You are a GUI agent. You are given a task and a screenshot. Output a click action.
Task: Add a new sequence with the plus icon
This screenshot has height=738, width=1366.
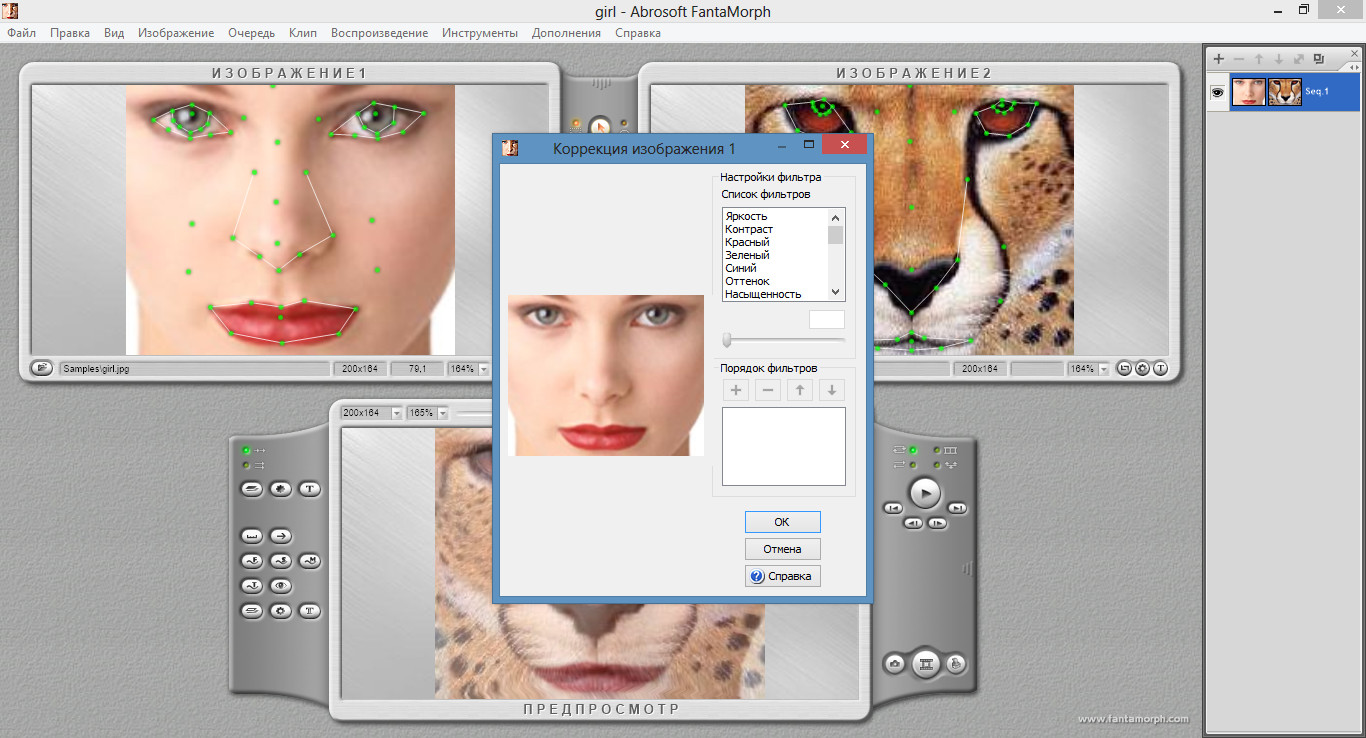[1218, 59]
